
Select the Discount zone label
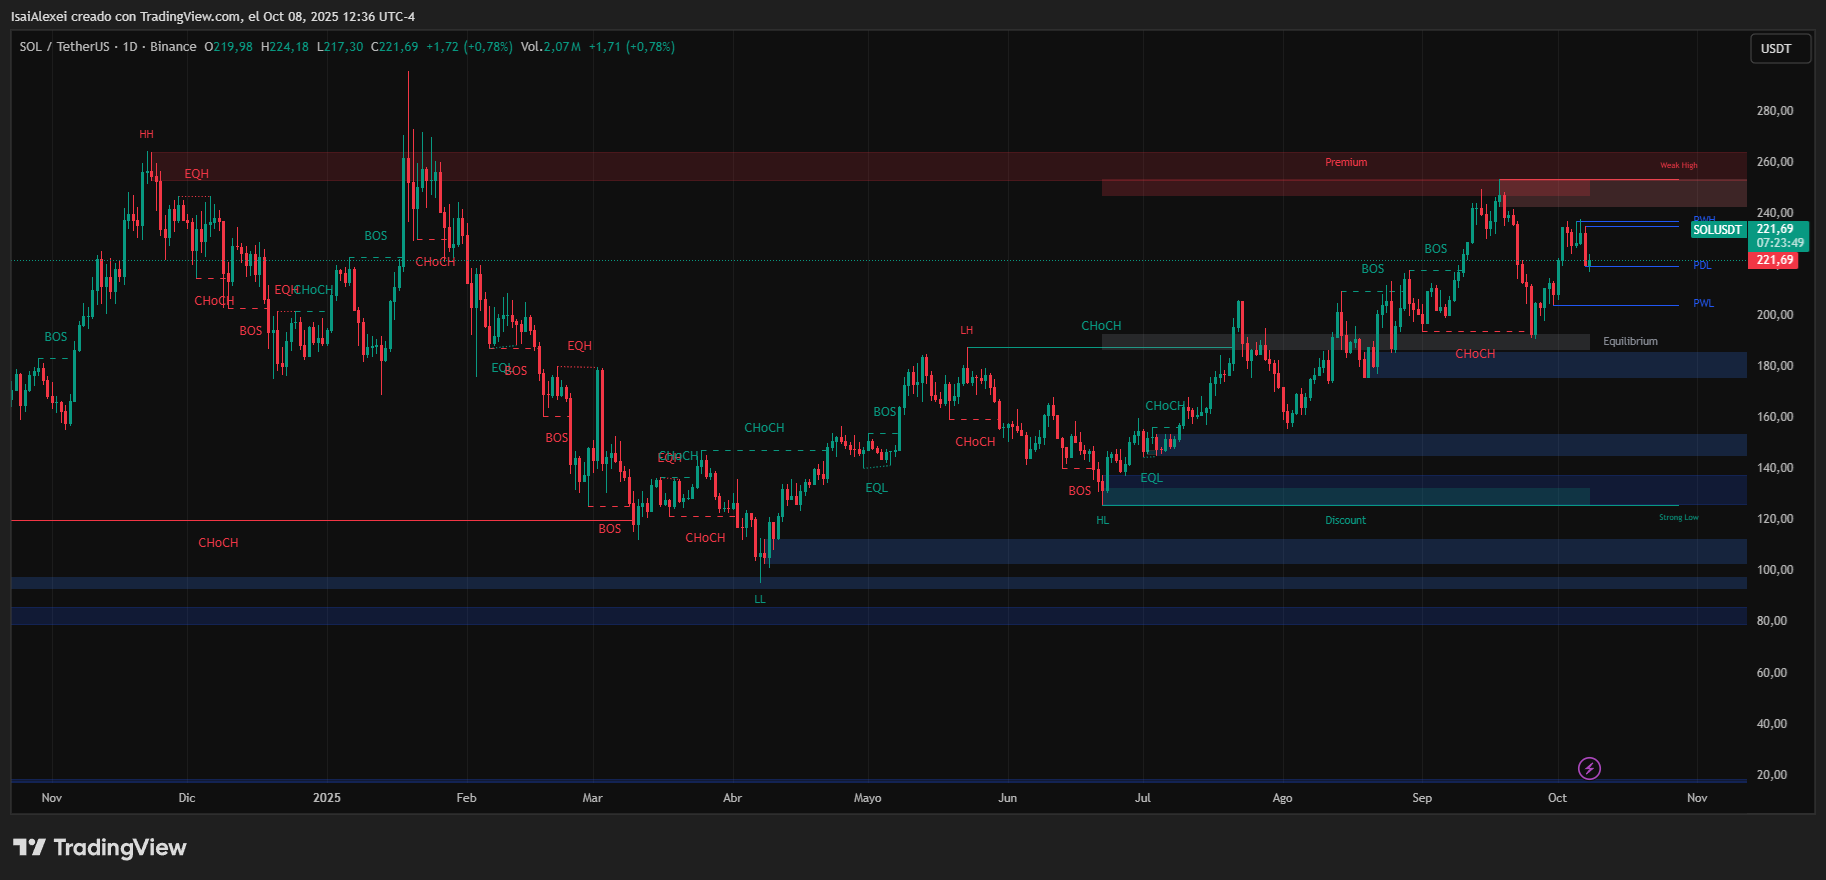coord(1345,520)
